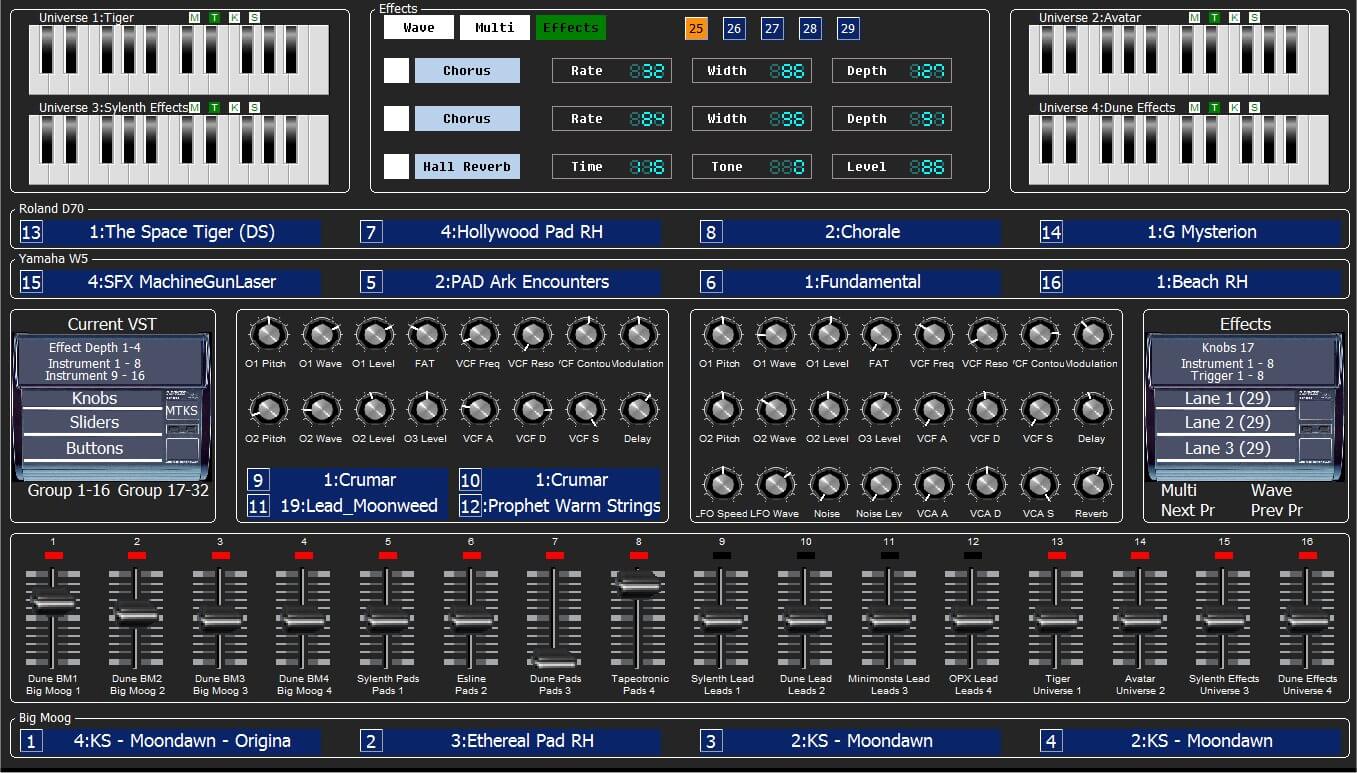Image resolution: width=1357 pixels, height=773 pixels.
Task: Click the VCA D knob
Action: click(985, 485)
